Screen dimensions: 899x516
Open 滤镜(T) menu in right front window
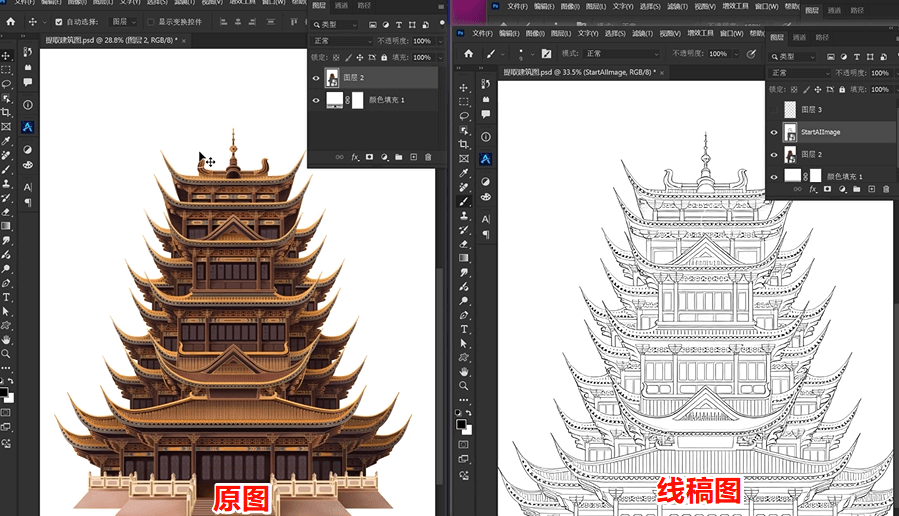coord(642,33)
